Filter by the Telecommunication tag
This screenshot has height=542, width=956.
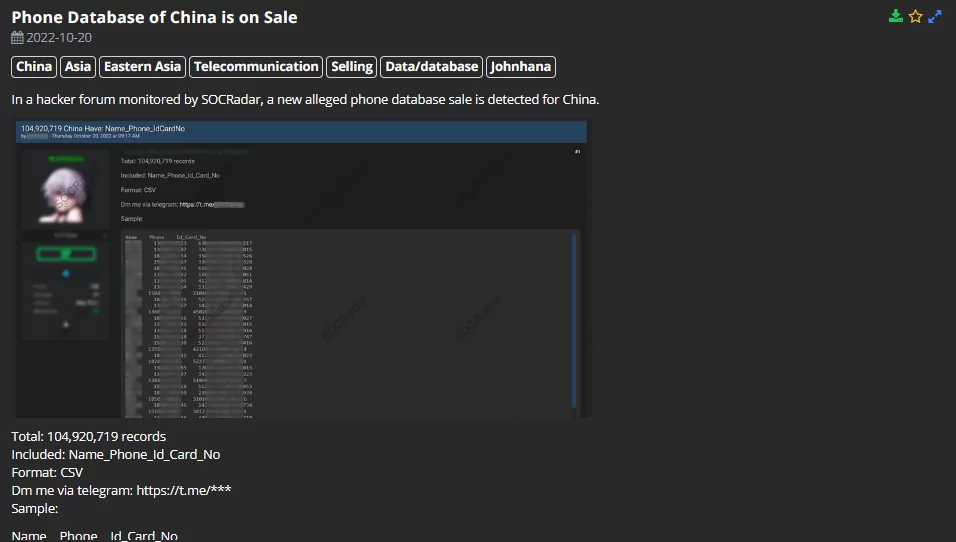[256, 66]
